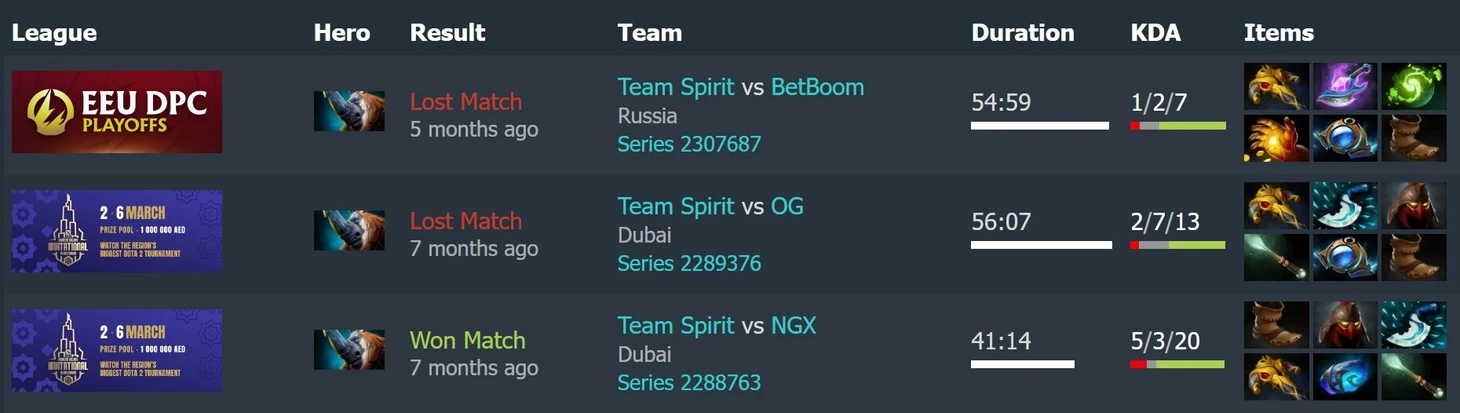Screen dimensions: 1460x413
Task: Click the hero portrait in the Won Match row
Action: coord(349,350)
